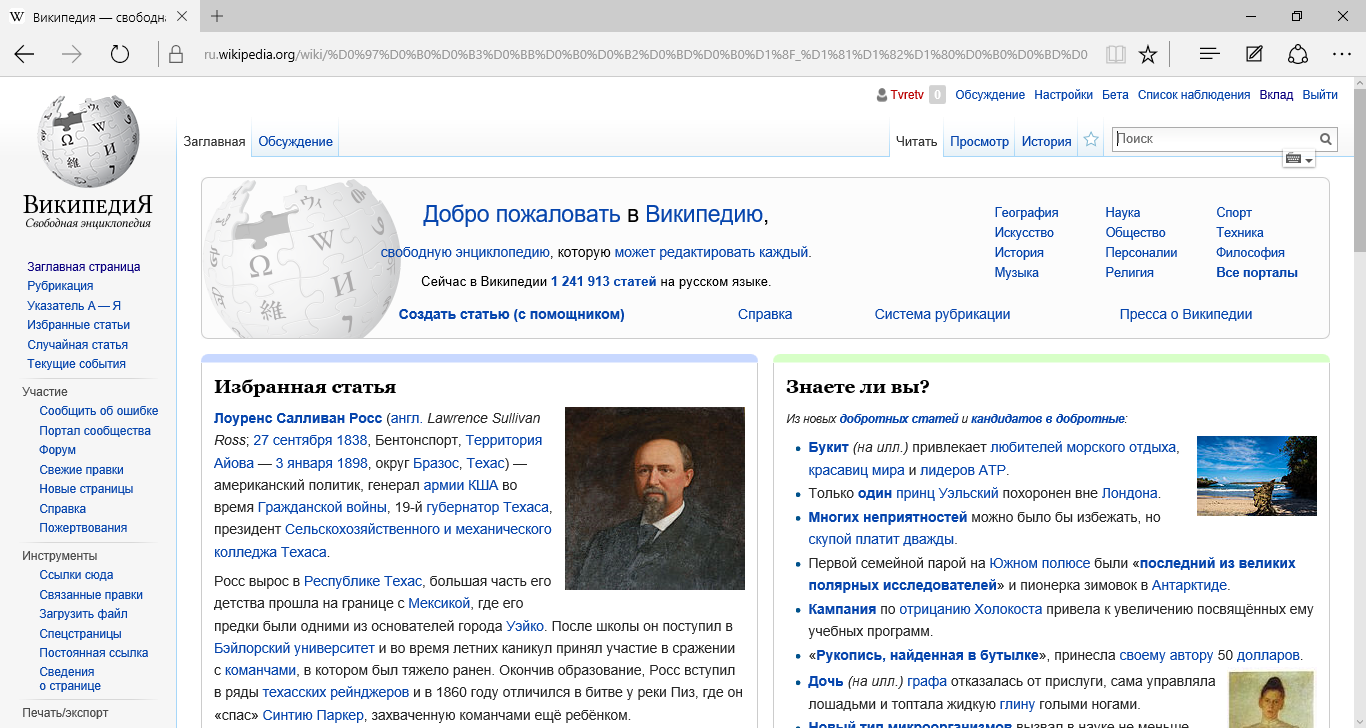Open the История tab
Screen dimensions: 1366x728
(1046, 141)
